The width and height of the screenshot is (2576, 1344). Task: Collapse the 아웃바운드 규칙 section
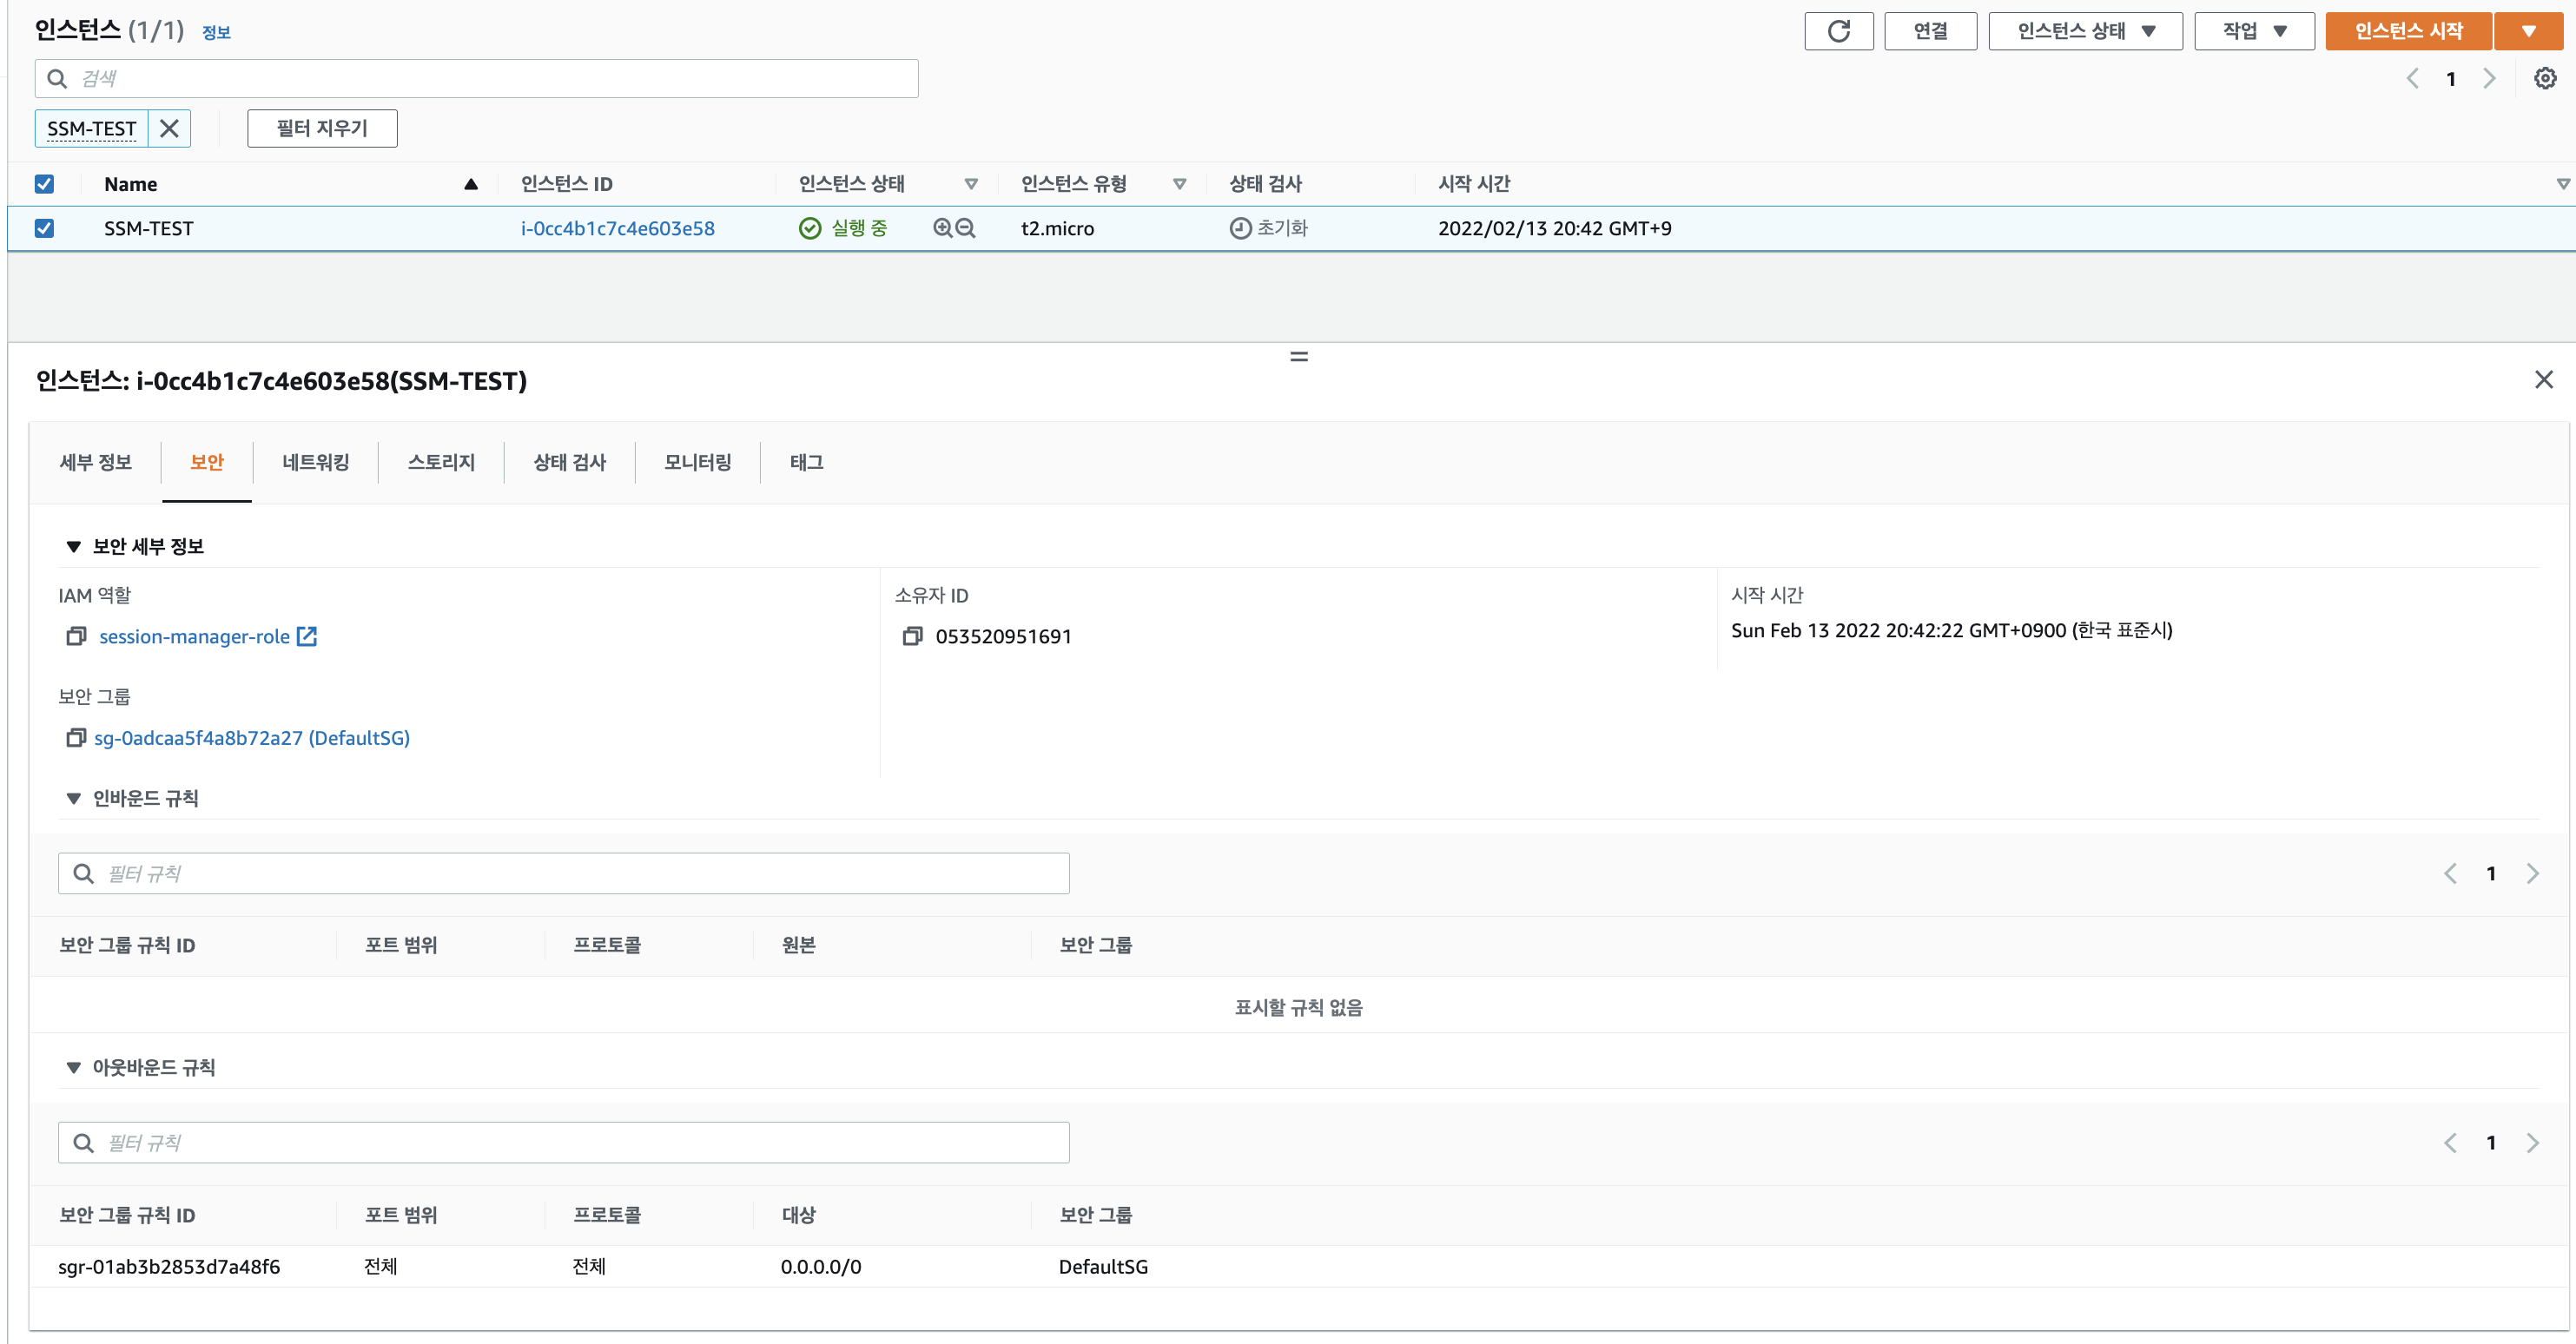(x=73, y=1067)
